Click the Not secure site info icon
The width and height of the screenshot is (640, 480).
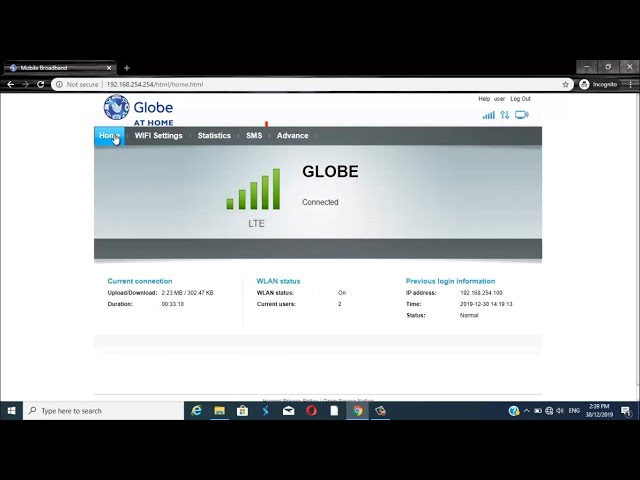click(x=59, y=84)
